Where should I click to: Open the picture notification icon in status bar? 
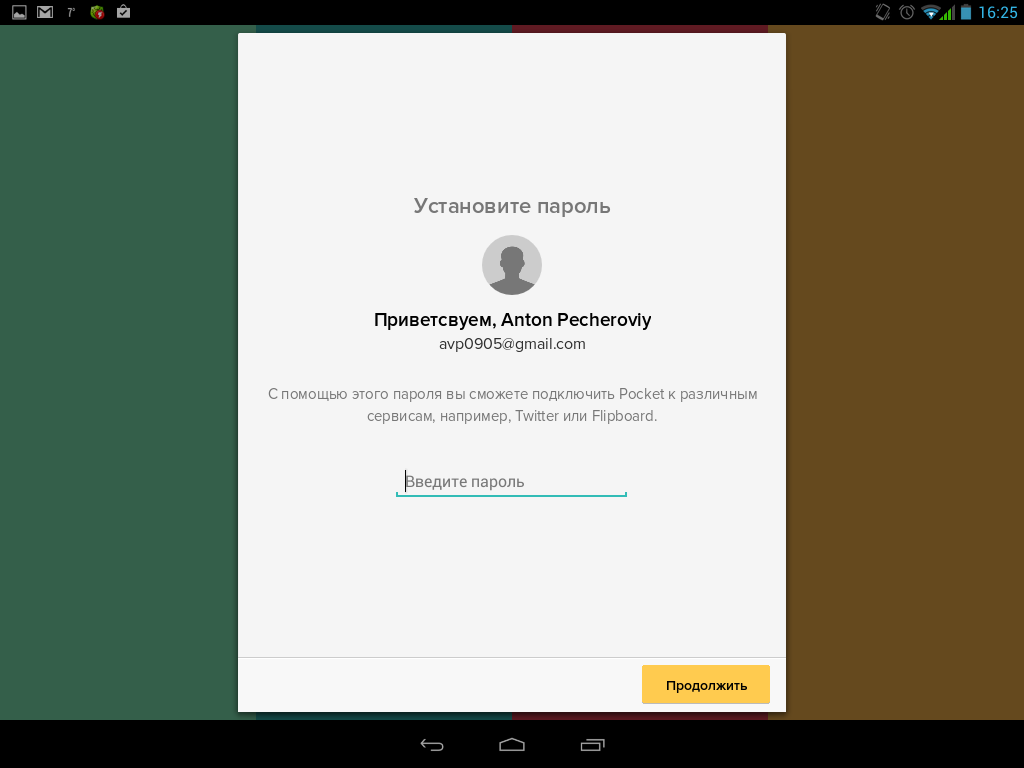tap(20, 12)
